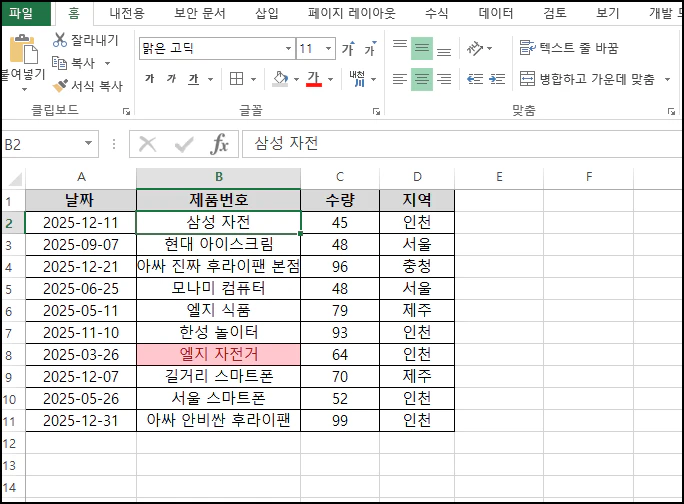Screen dimensions: 684x504
Task: Open underline style dropdown arrow
Action: tap(211, 79)
